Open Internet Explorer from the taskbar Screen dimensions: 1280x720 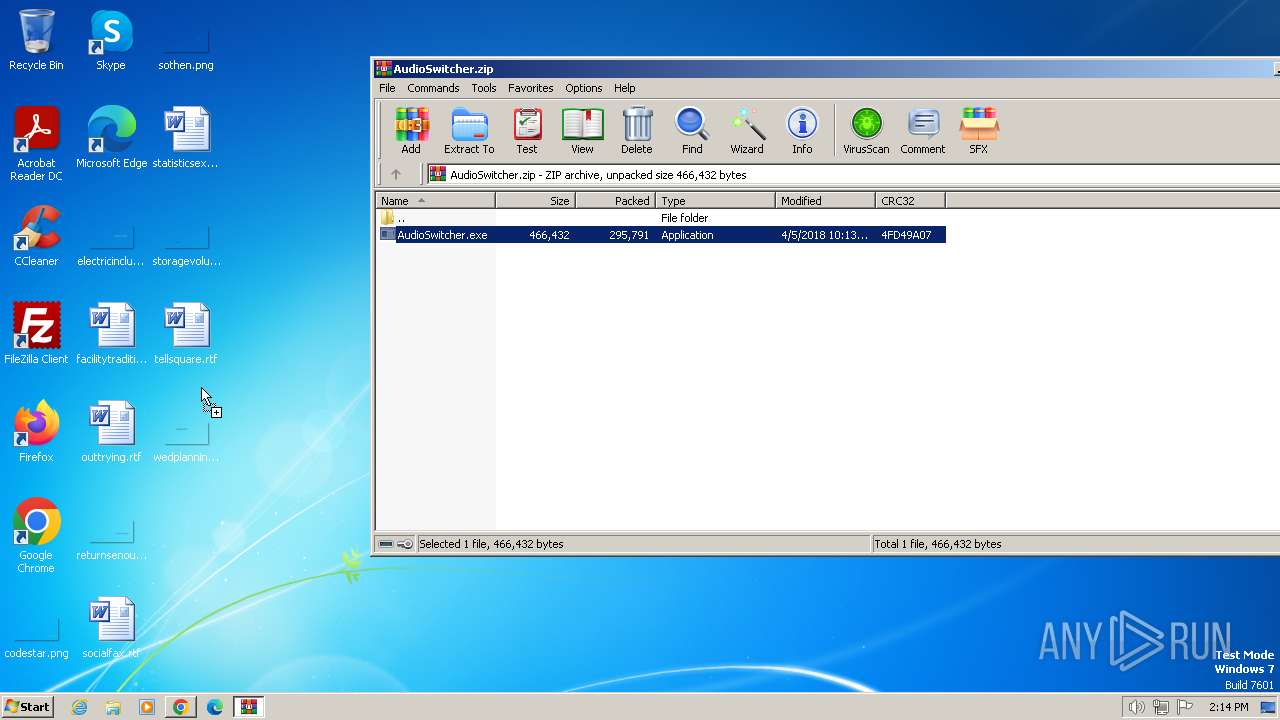pos(80,707)
